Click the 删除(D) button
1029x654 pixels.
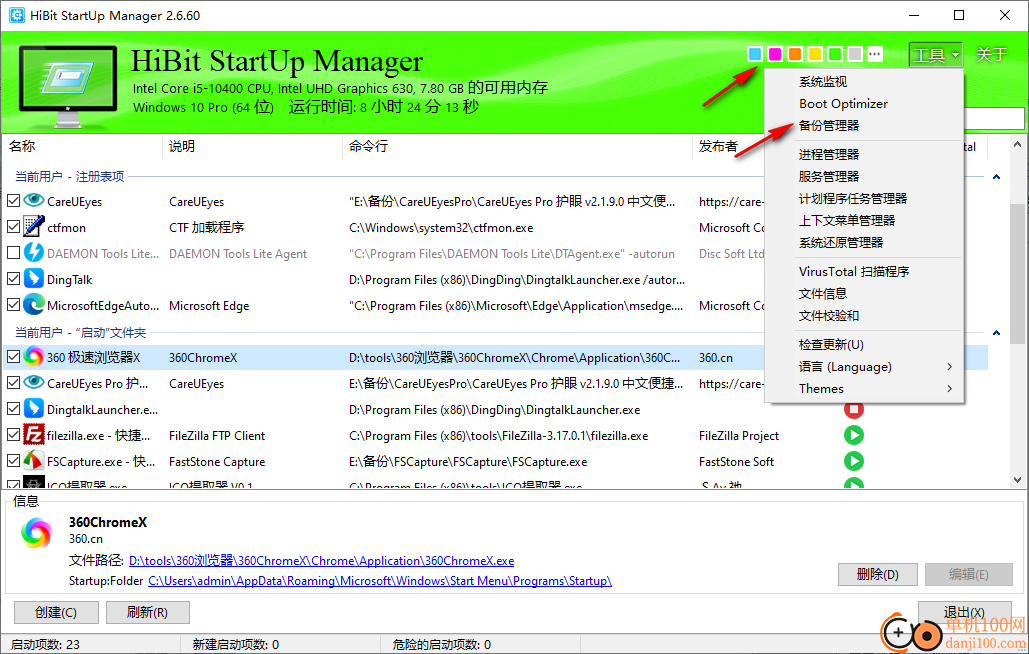[877, 575]
